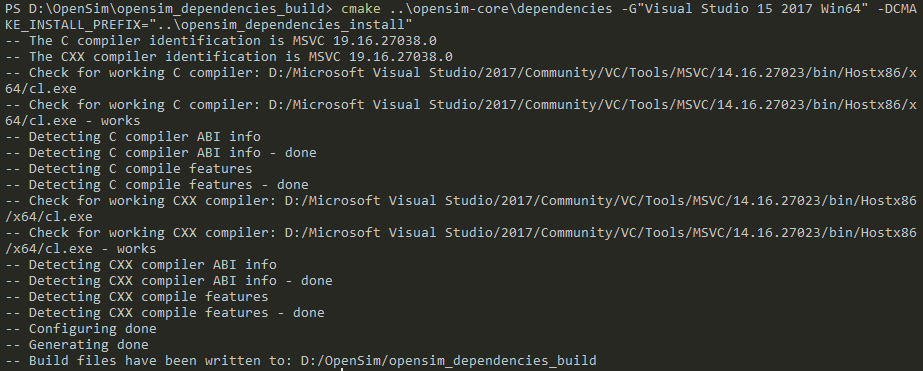923x371 pixels.
Task: Click the D:/OpenSim/opensim_dependencies_build output path
Action: pyautogui.click(x=449, y=360)
